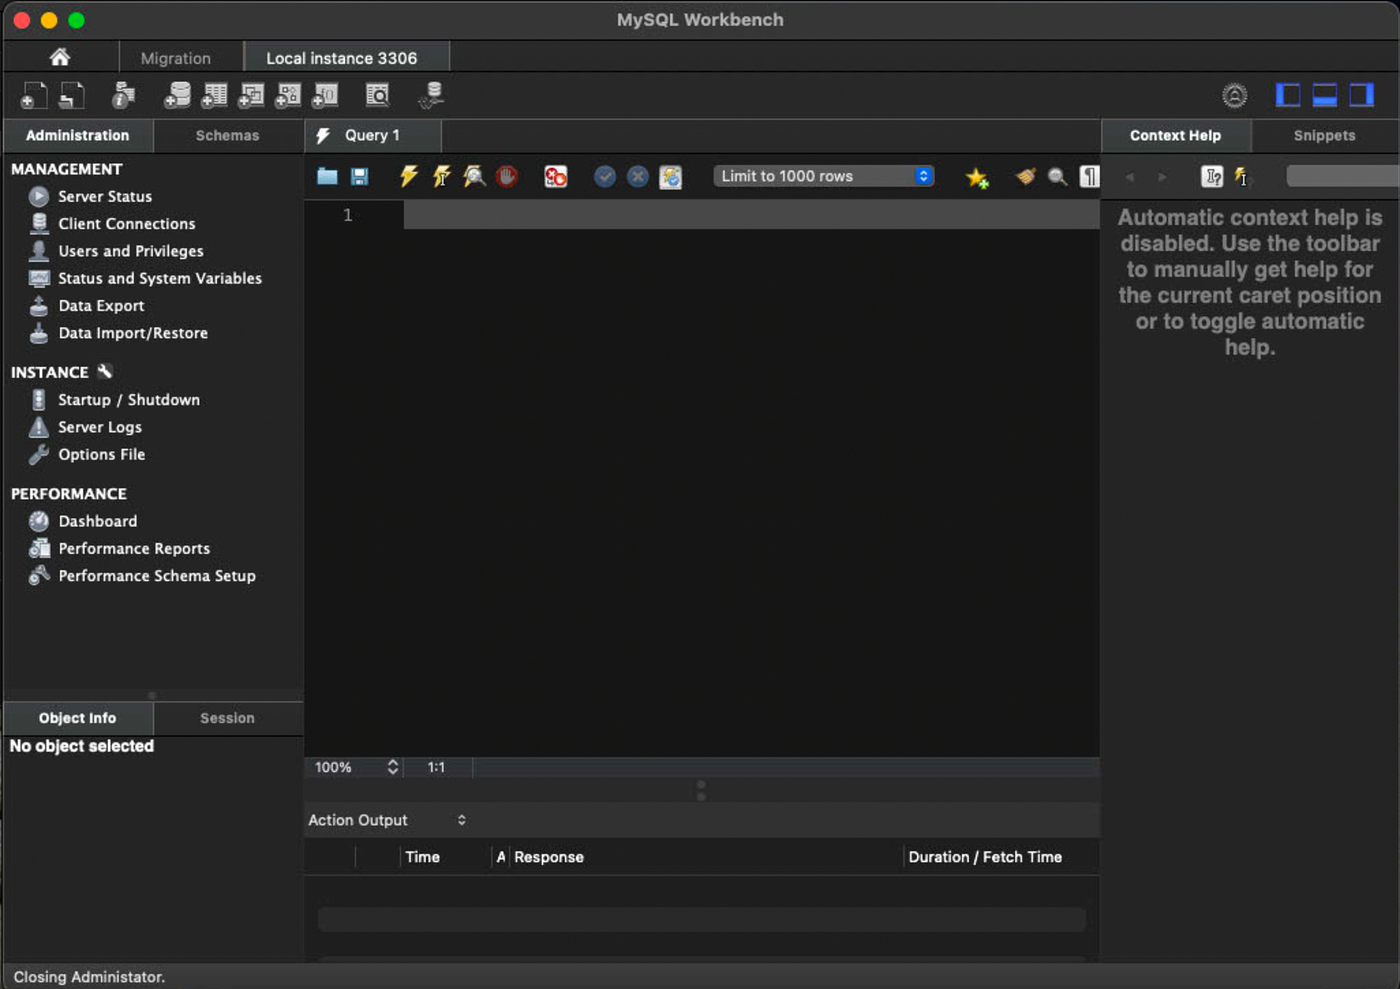Open script file in query editor
The image size is (1400, 989).
pos(327,177)
